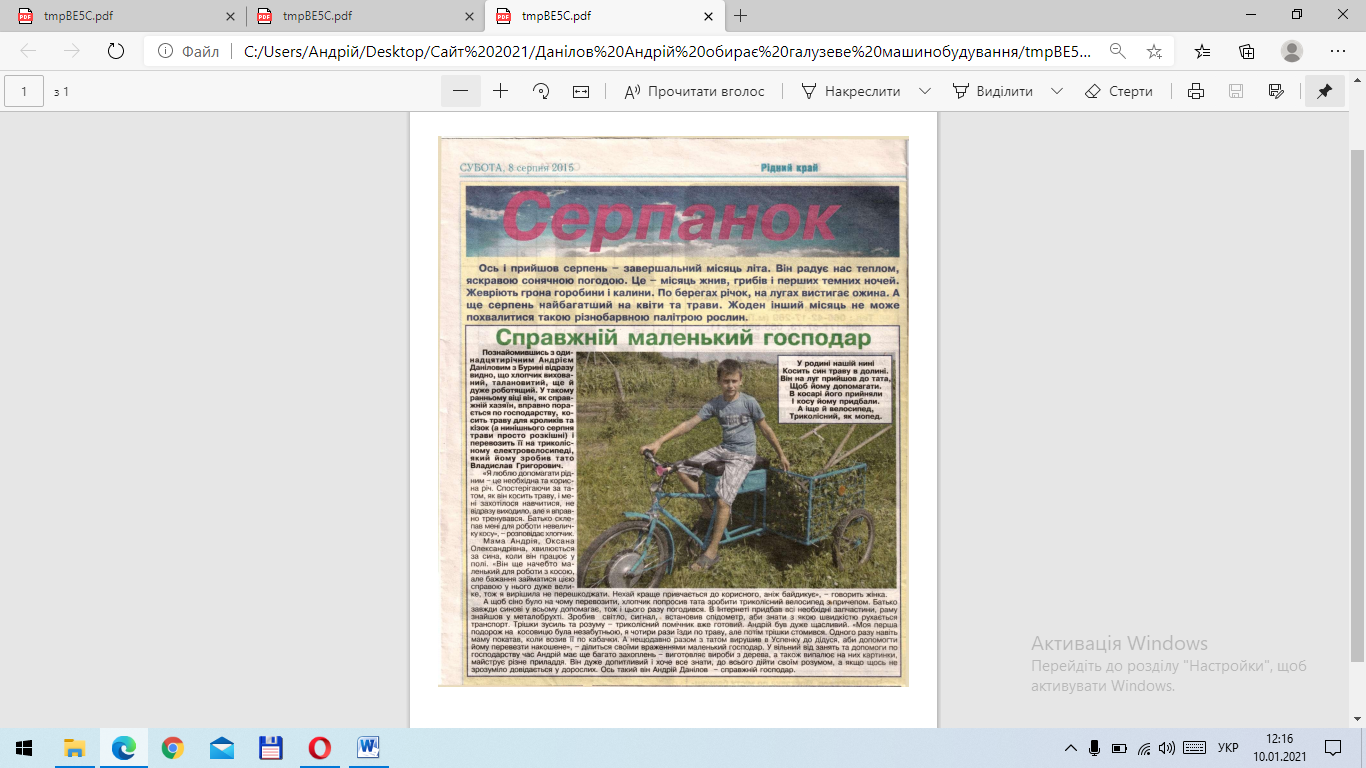The height and width of the screenshot is (768, 1366).
Task: Select the Erase tool (Стерти)
Action: click(x=1119, y=91)
